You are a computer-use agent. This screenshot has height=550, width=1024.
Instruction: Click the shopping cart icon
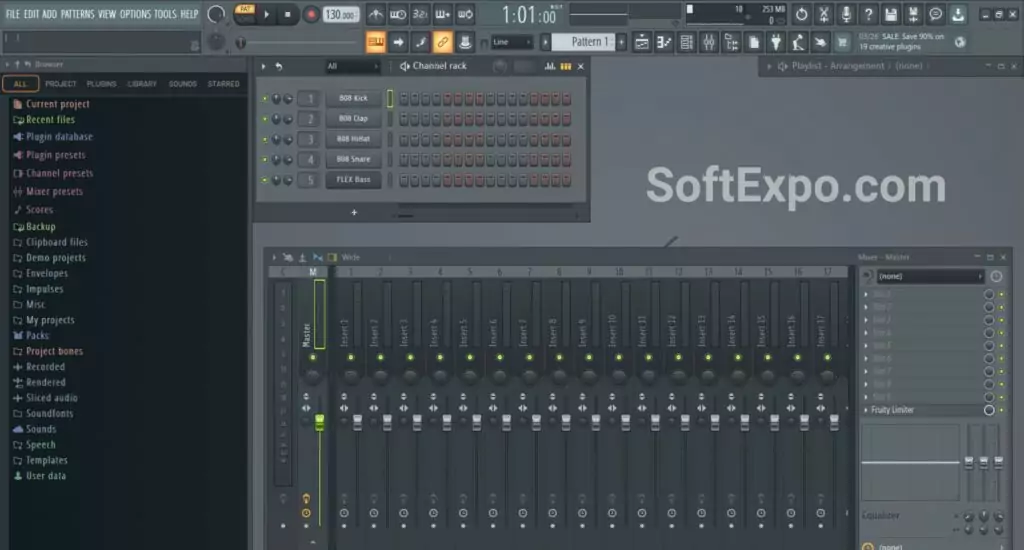(x=842, y=42)
